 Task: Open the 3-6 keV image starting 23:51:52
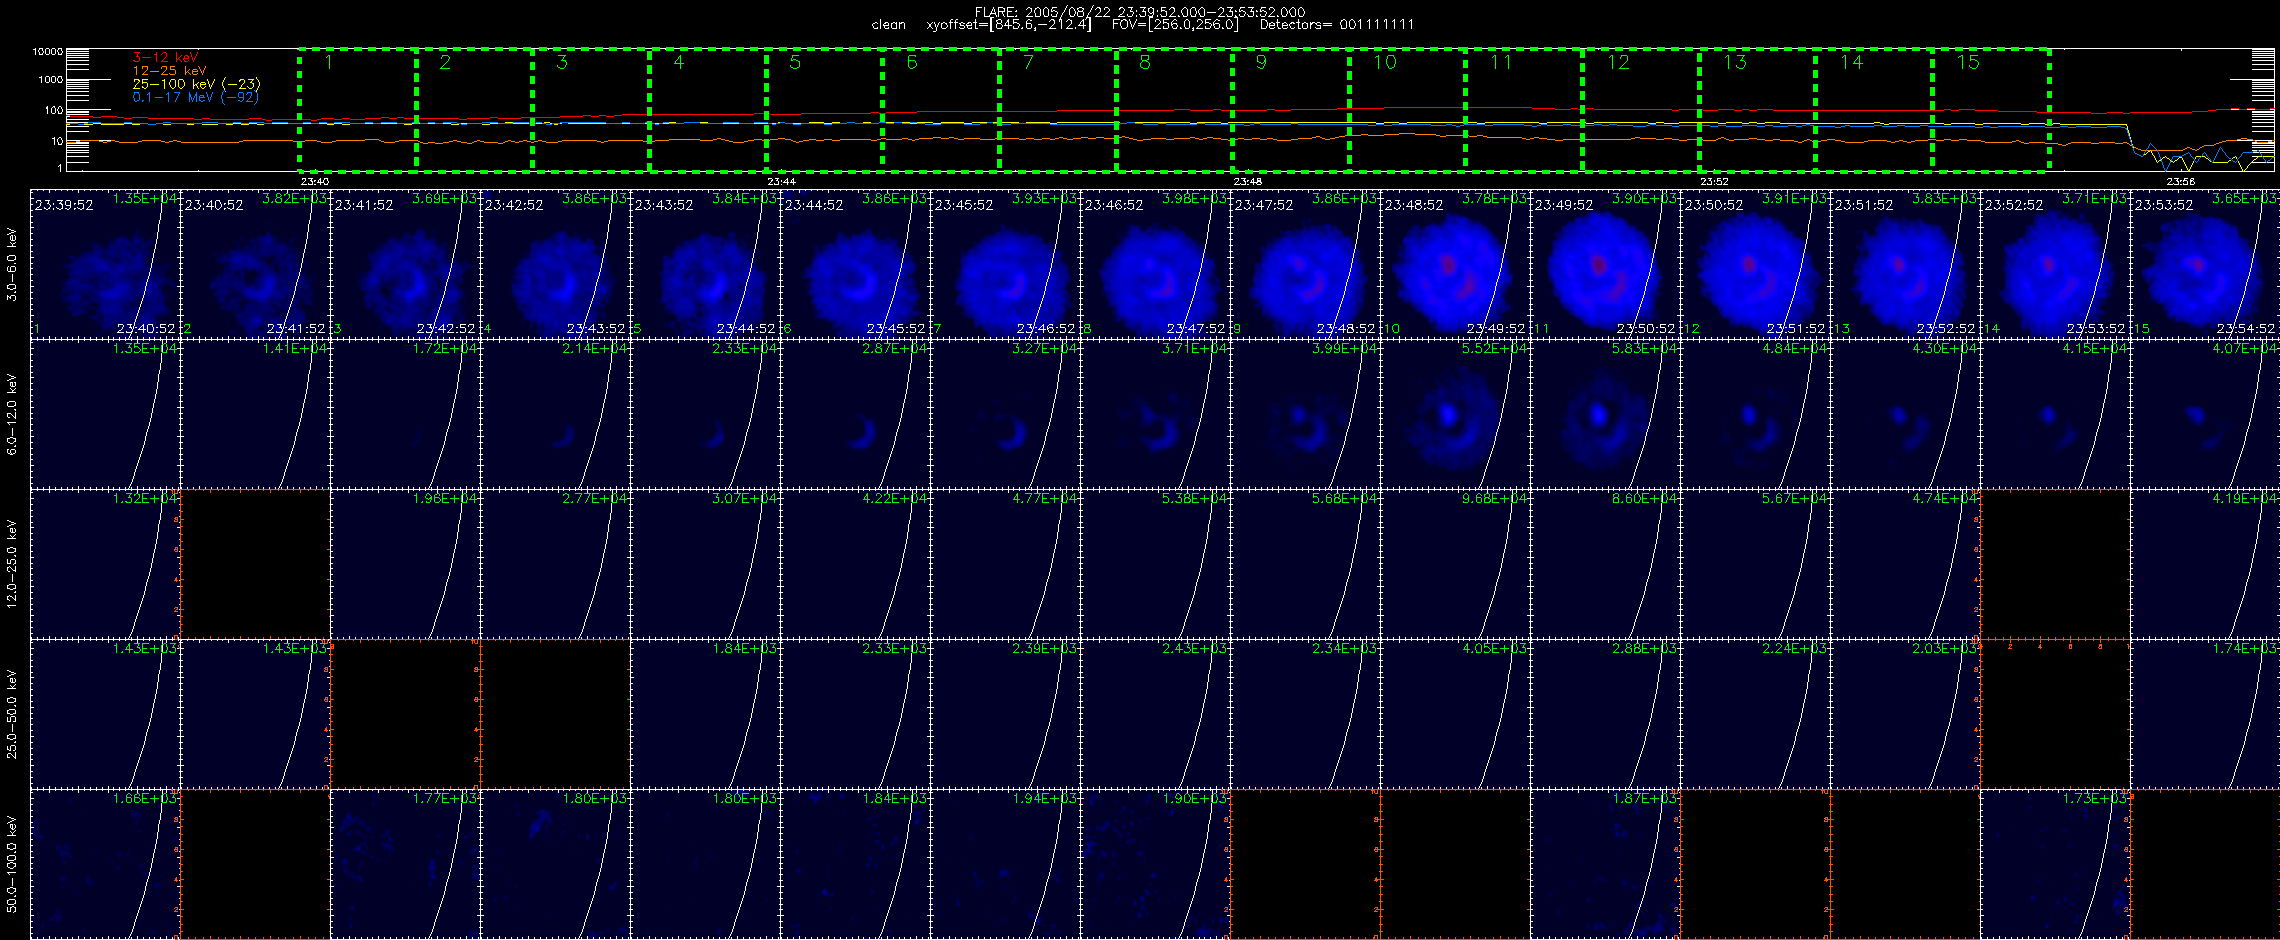pos(1905,264)
